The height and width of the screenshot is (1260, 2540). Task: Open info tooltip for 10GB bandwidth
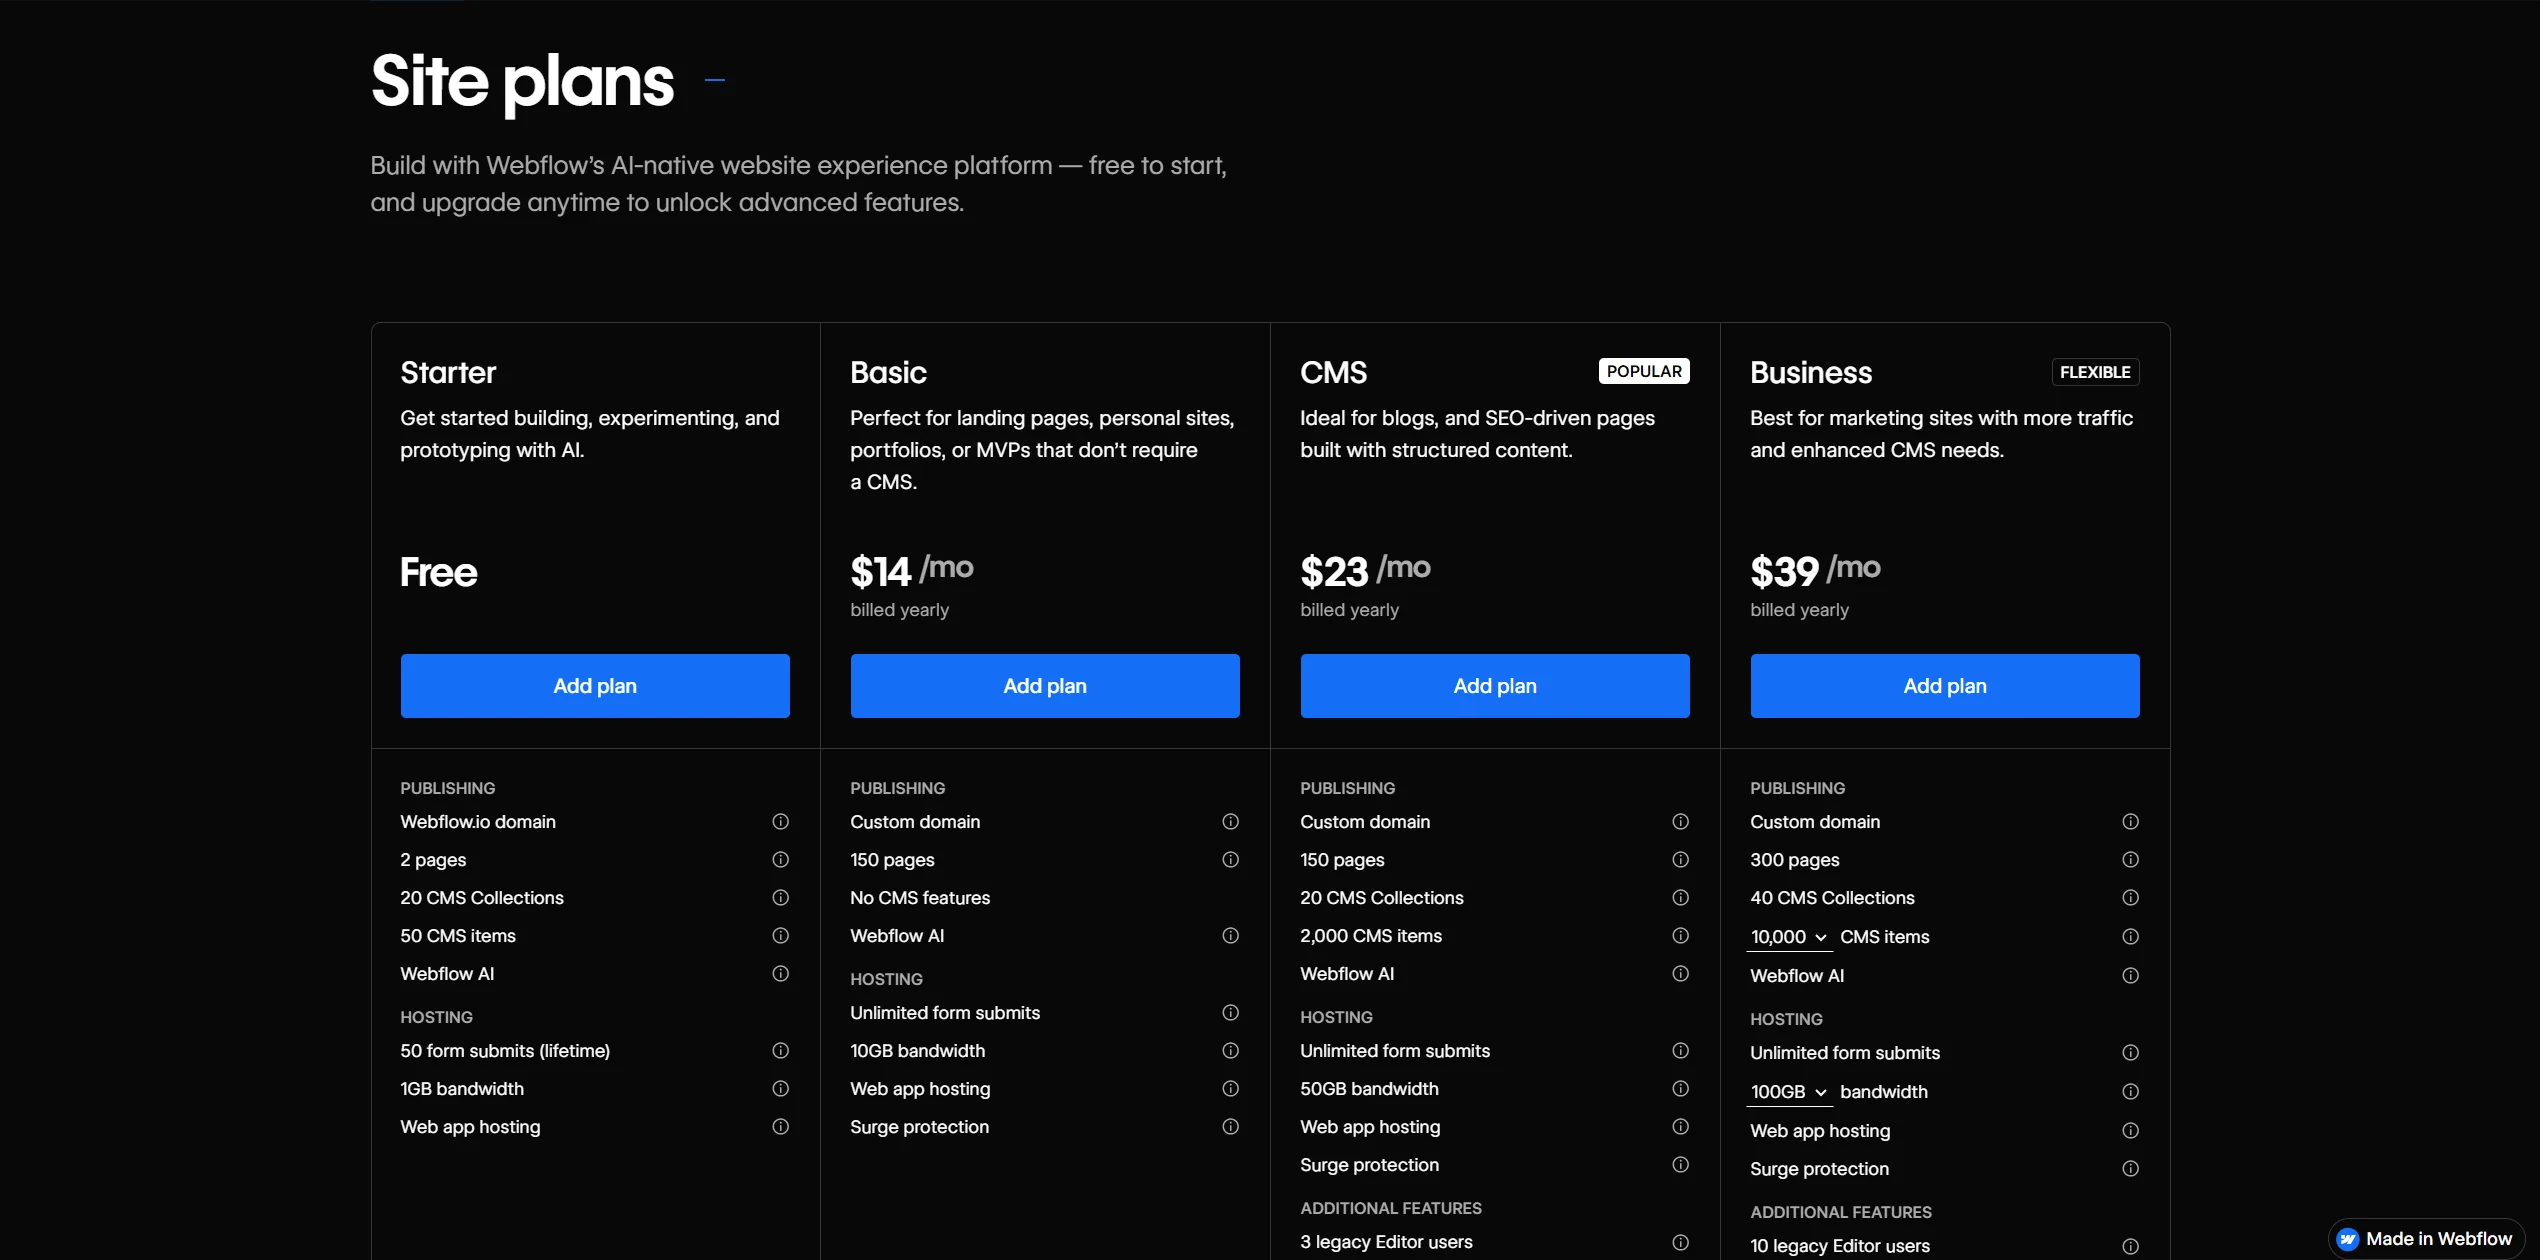(x=1230, y=1050)
